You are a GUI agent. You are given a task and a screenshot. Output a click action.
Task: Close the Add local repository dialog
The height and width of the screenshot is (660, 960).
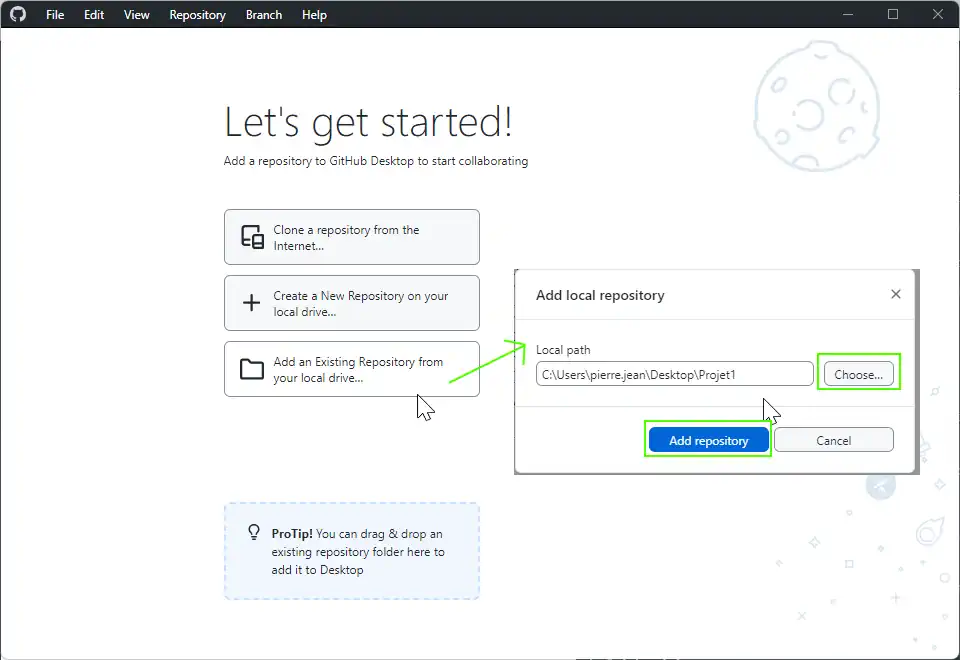[x=896, y=294]
